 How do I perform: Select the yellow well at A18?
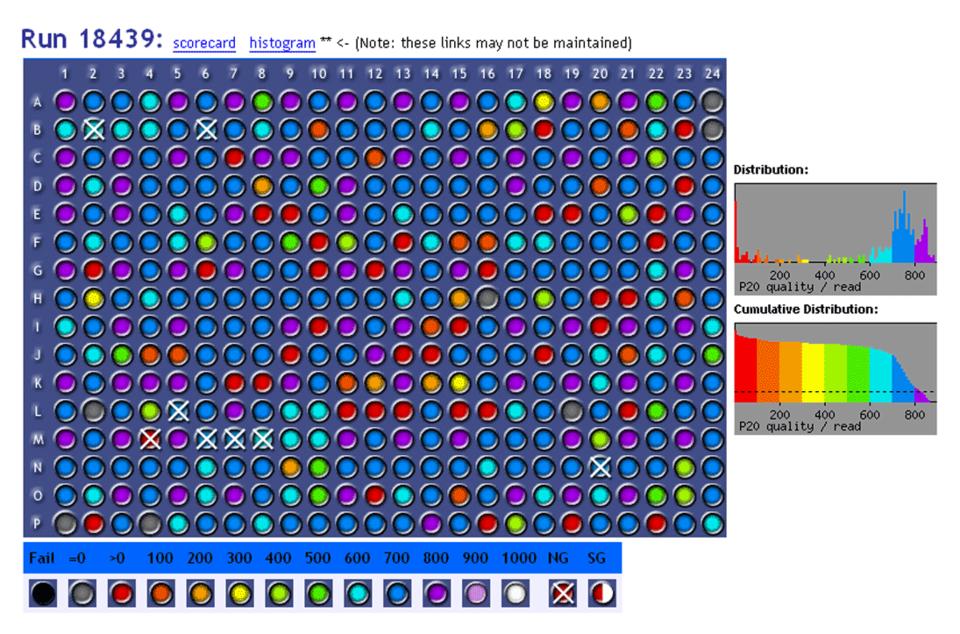click(x=544, y=102)
